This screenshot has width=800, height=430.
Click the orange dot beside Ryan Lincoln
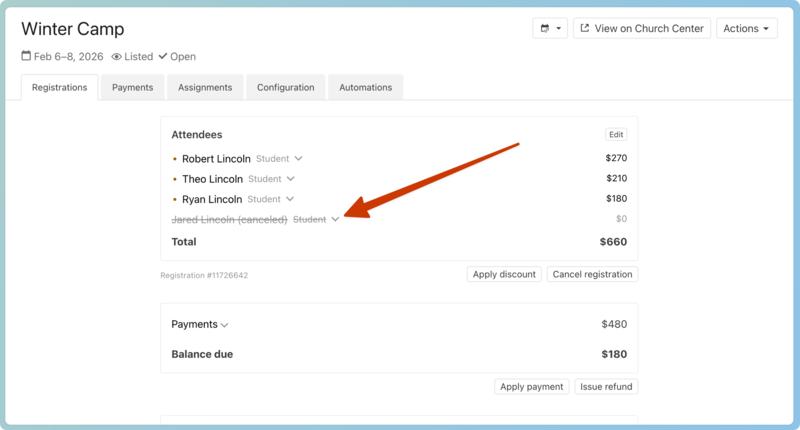175,200
